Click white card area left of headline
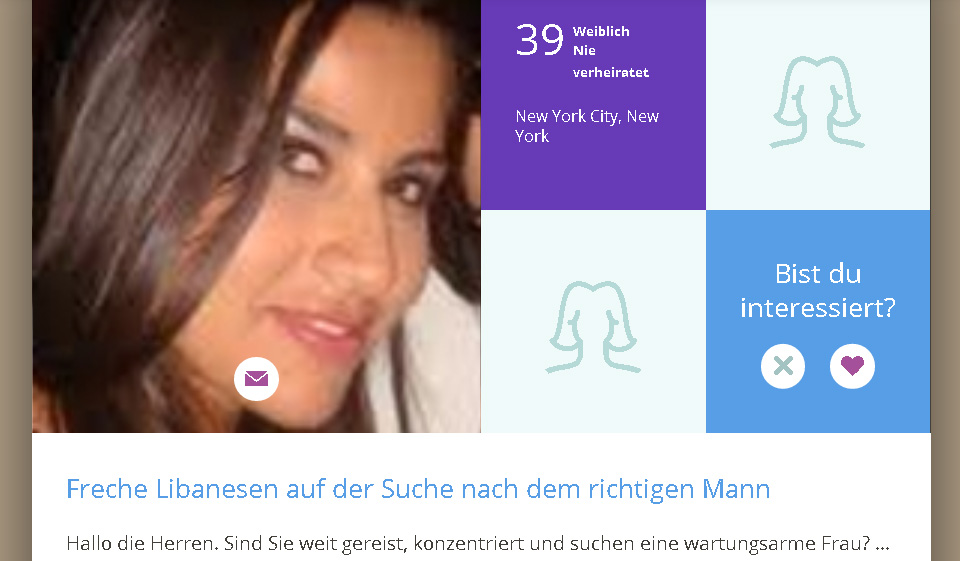Viewport: 960px width, 561px height. pos(49,490)
